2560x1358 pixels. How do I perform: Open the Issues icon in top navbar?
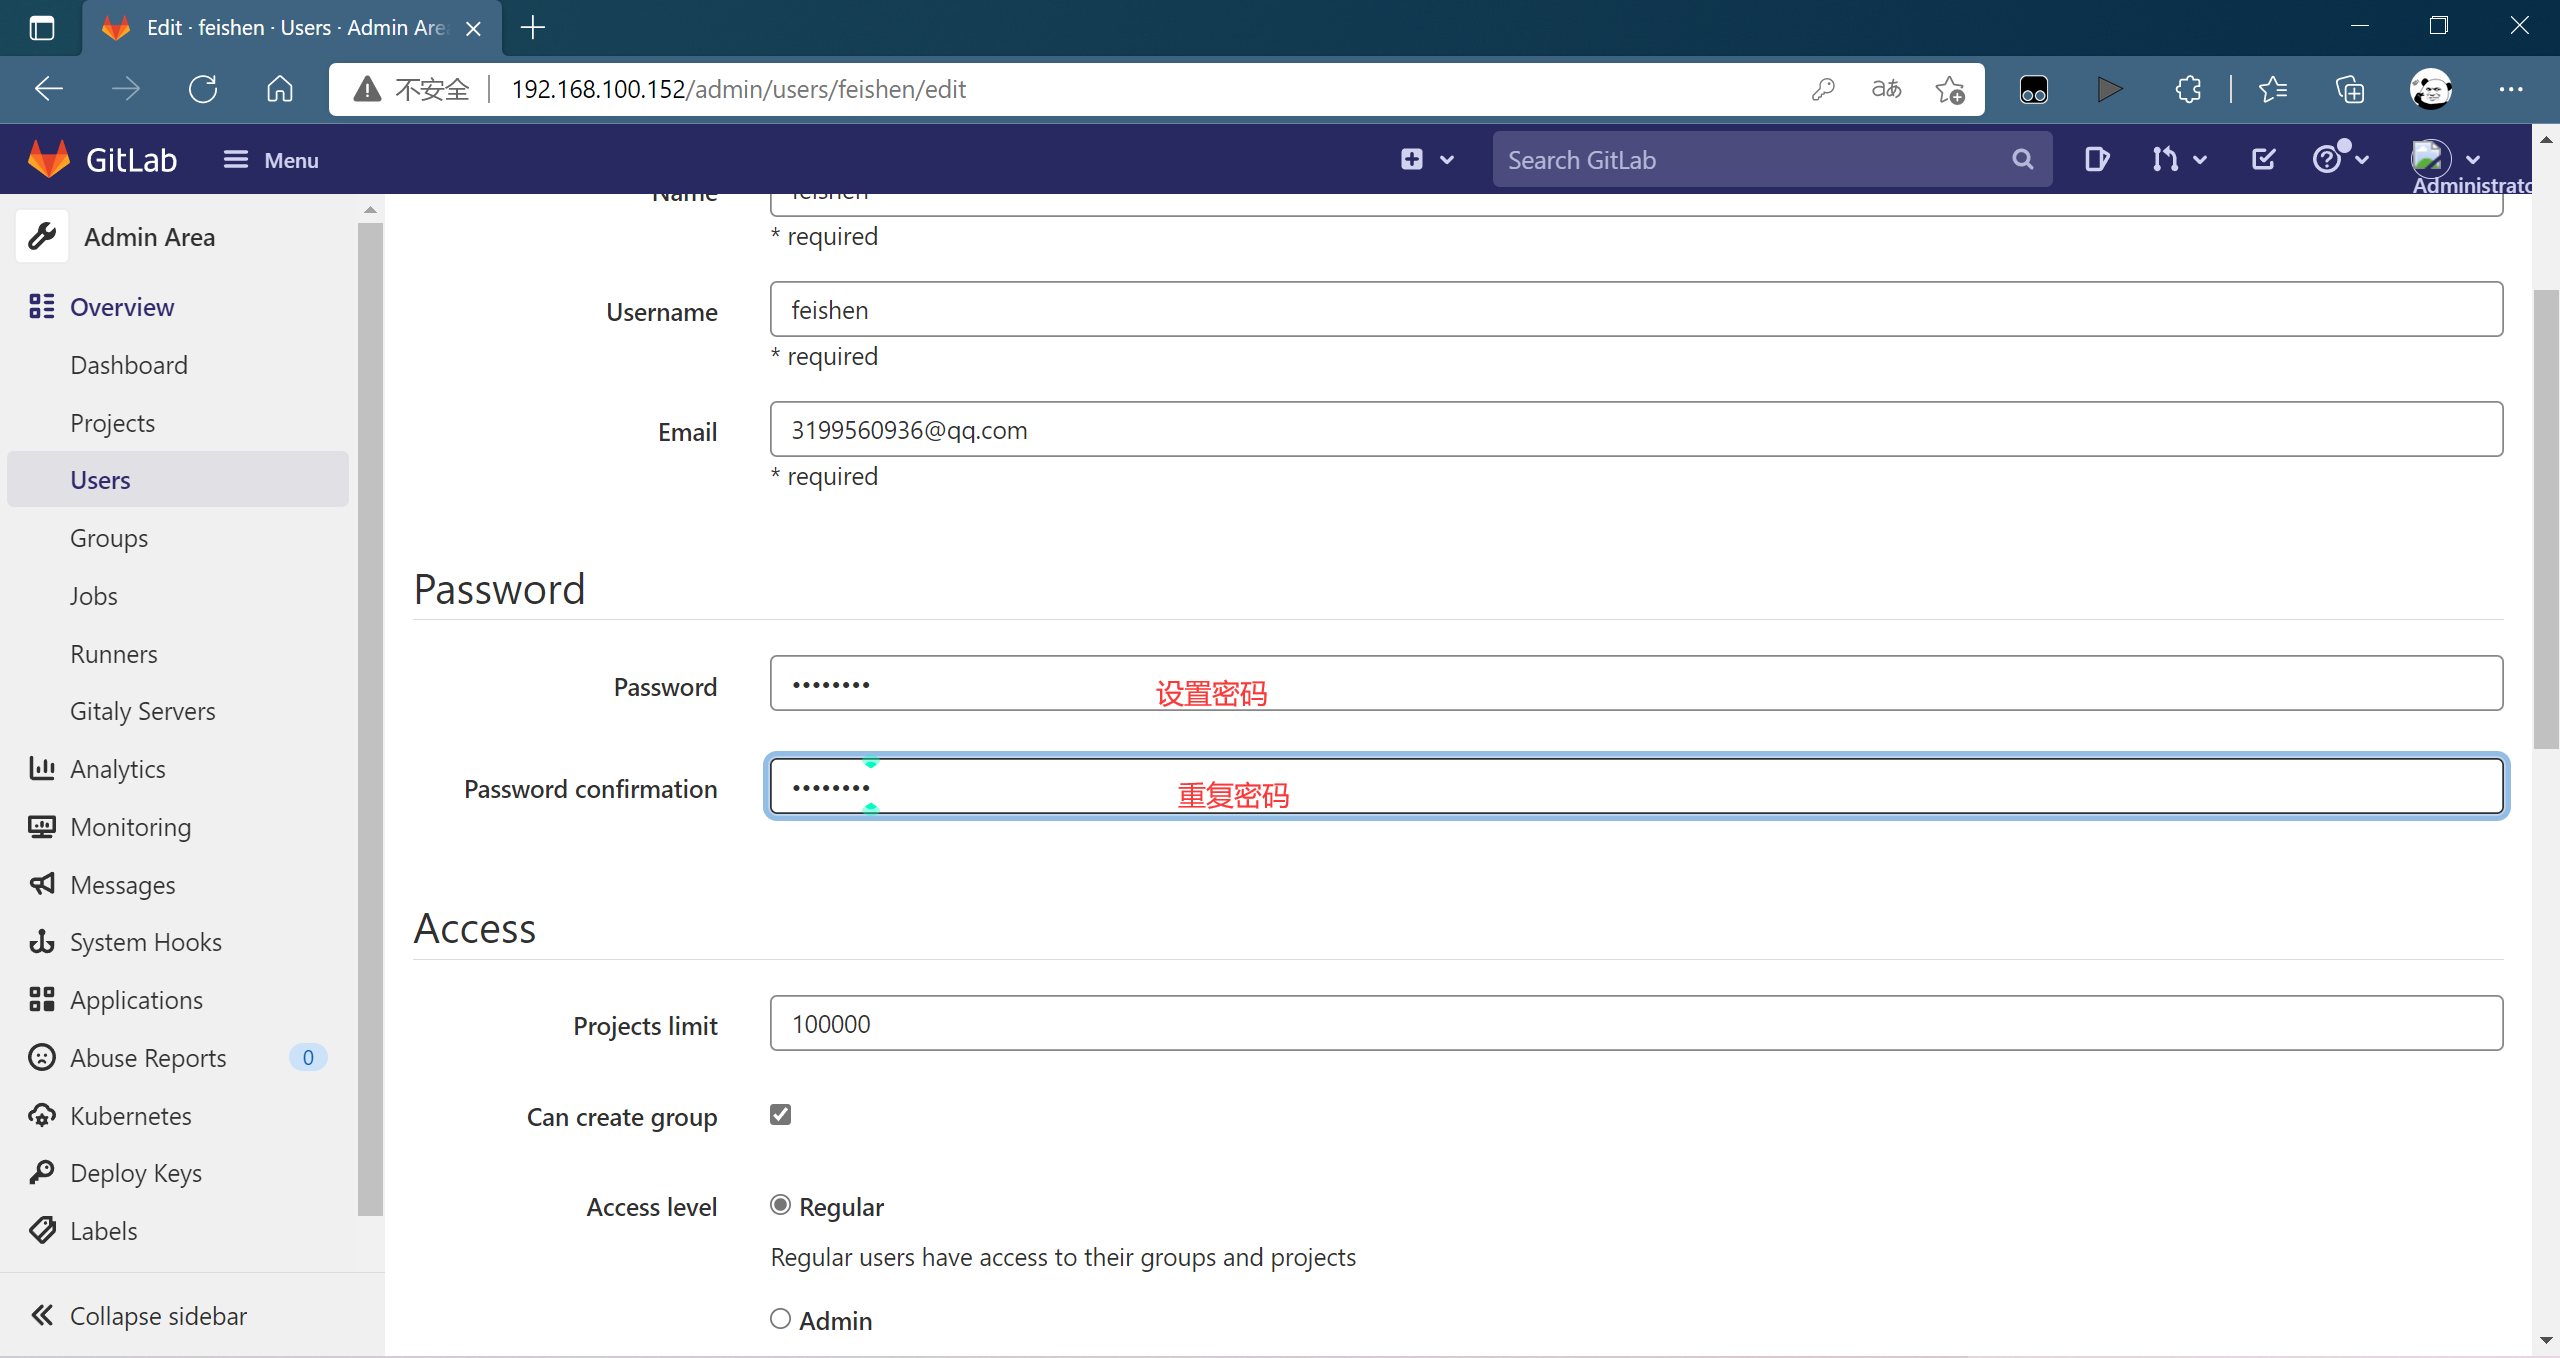pyautogui.click(x=2096, y=159)
